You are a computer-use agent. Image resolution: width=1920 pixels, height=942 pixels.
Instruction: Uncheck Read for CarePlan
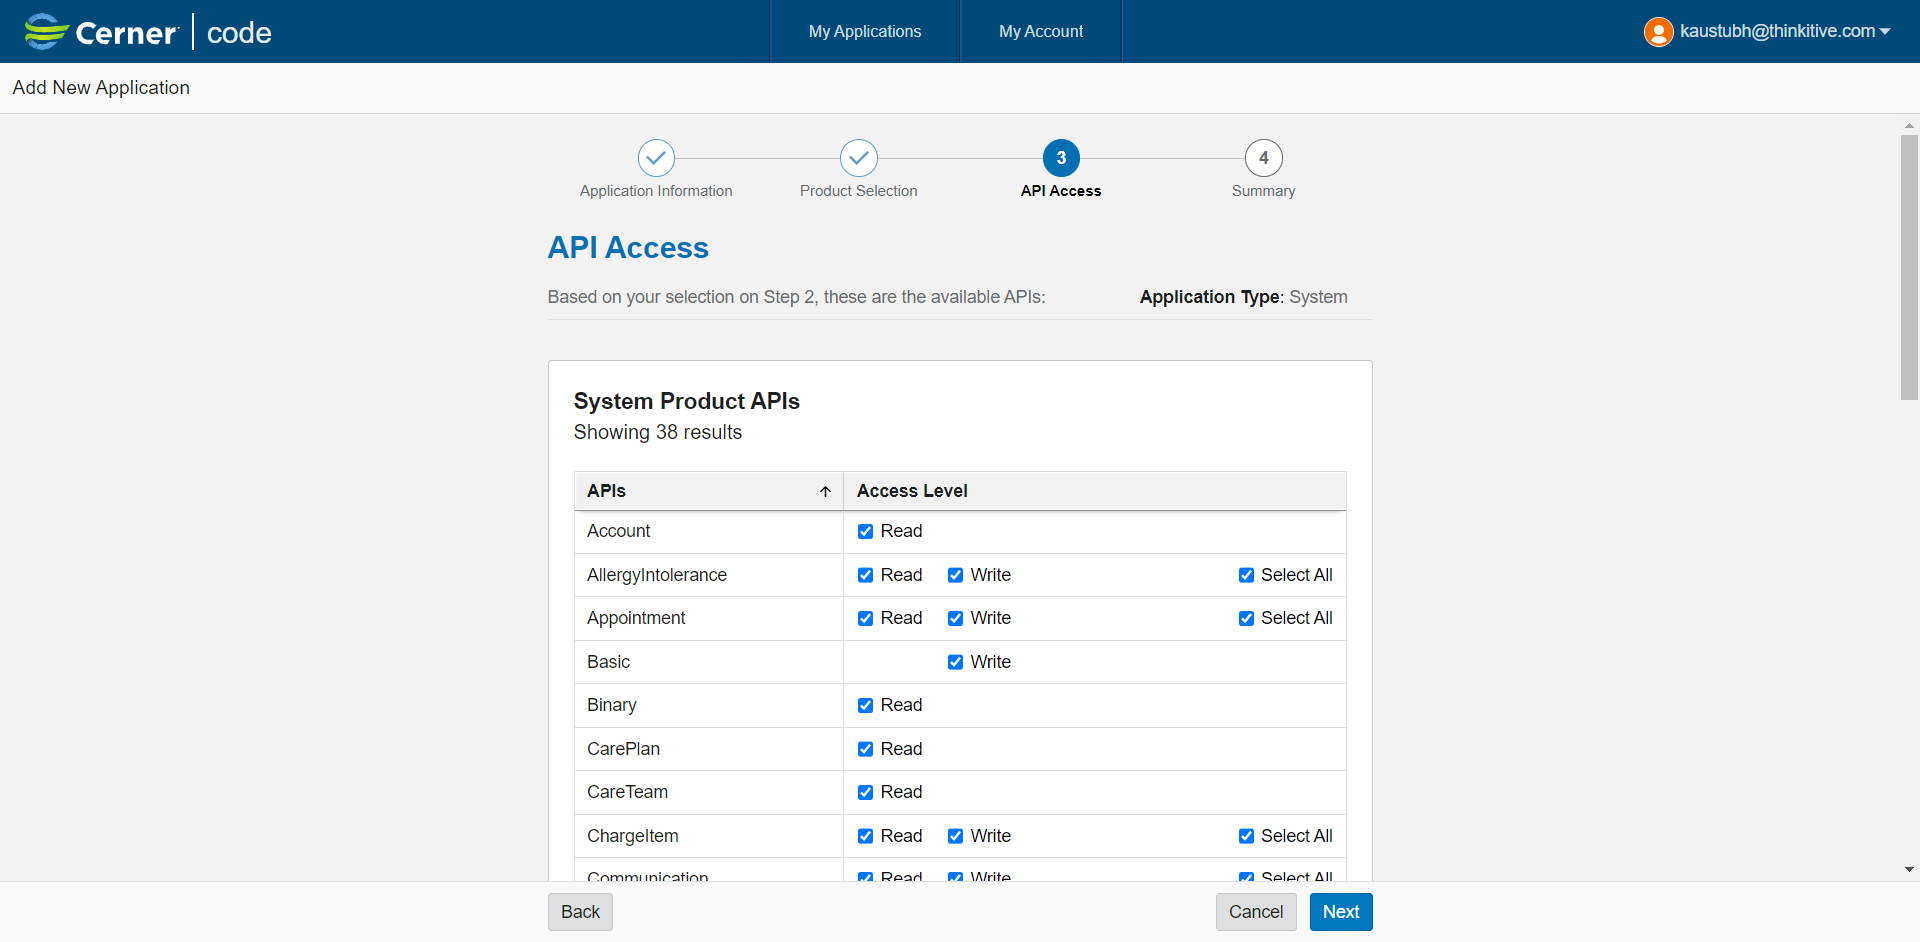click(865, 749)
